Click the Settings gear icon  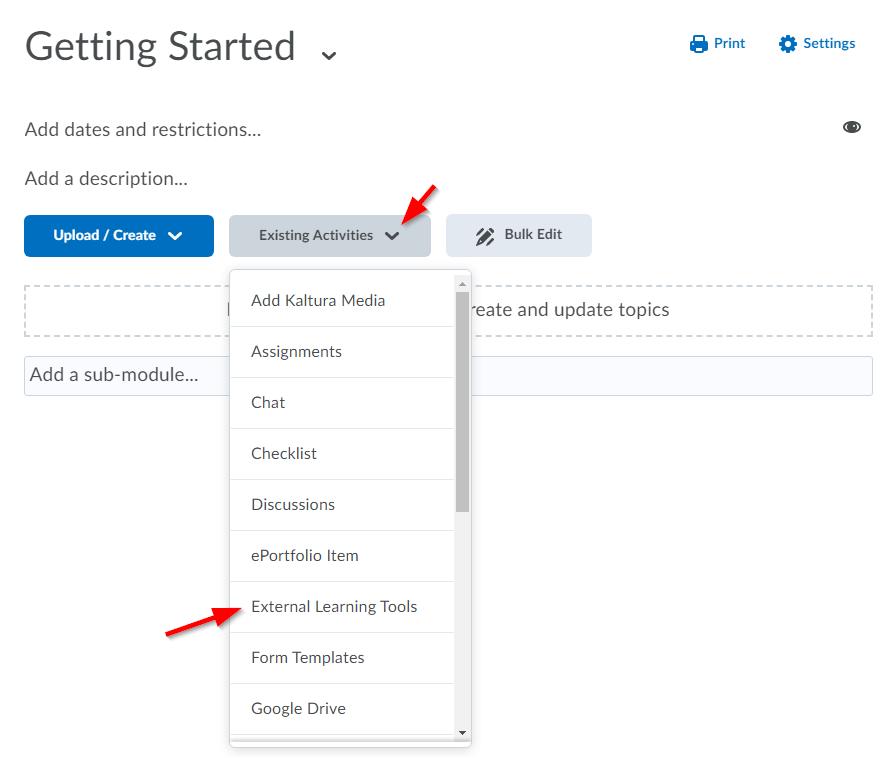click(787, 44)
